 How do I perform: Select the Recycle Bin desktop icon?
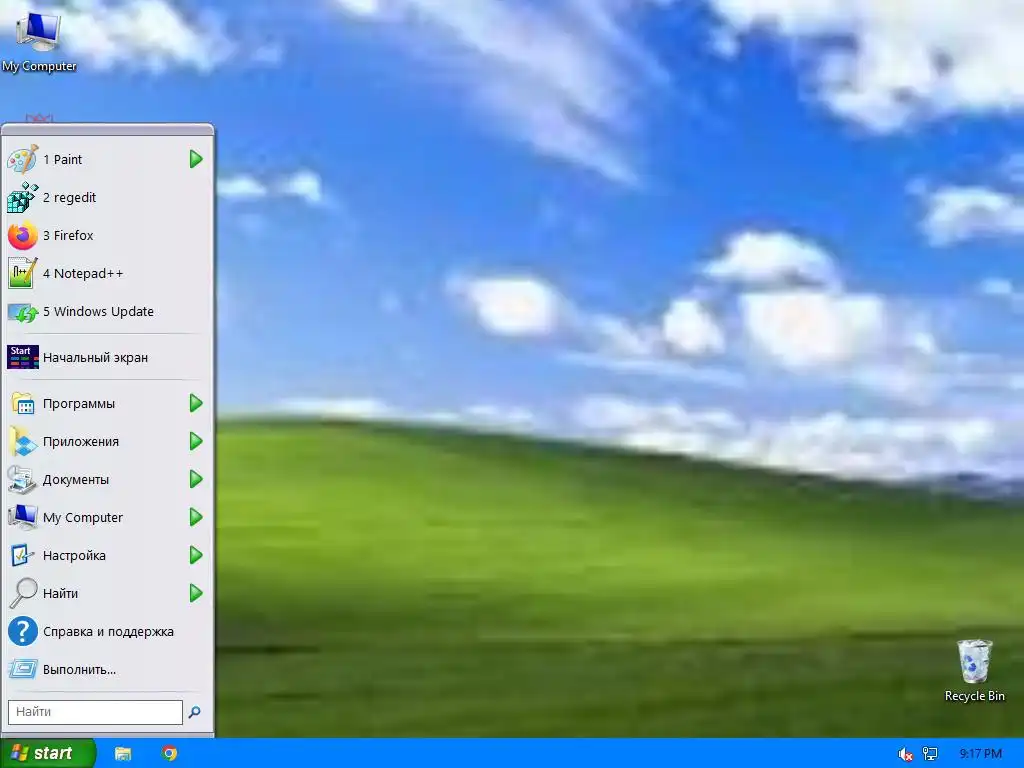click(974, 670)
